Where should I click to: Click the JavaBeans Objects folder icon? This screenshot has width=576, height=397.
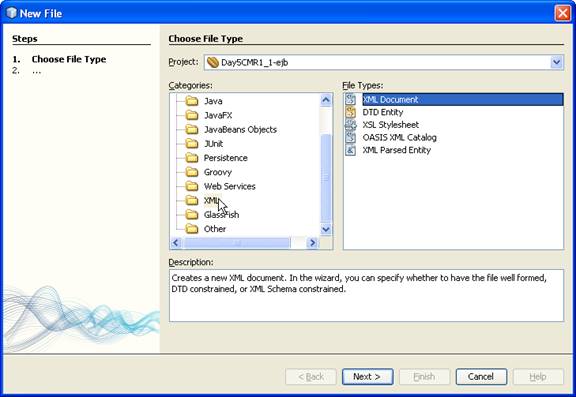tap(192, 130)
